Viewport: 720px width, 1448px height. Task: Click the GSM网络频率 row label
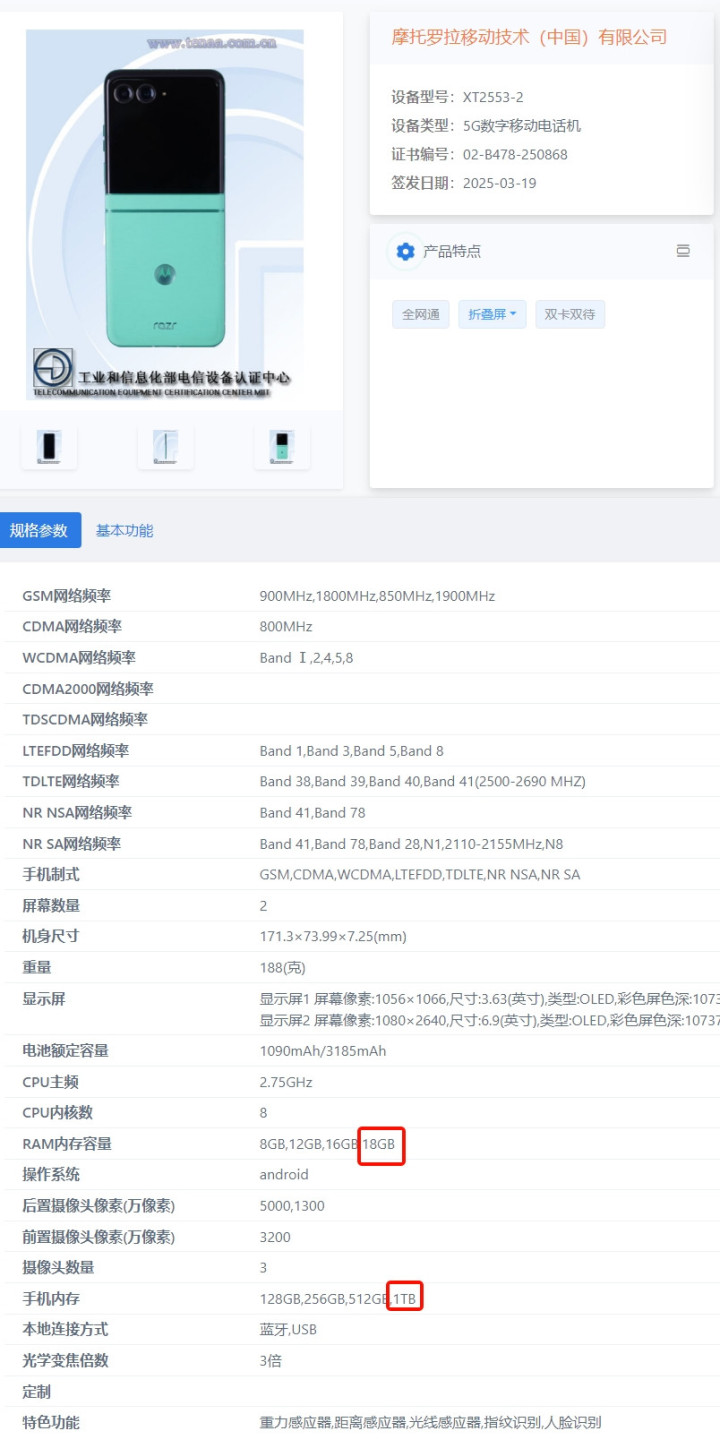[67, 596]
